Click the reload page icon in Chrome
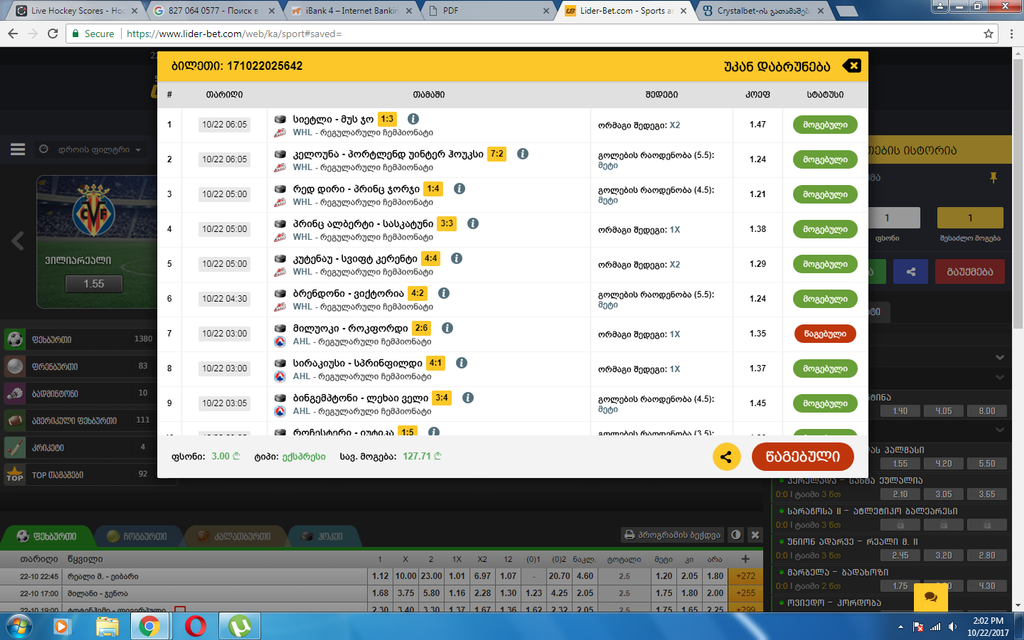The height and width of the screenshot is (640, 1024). [x=53, y=33]
